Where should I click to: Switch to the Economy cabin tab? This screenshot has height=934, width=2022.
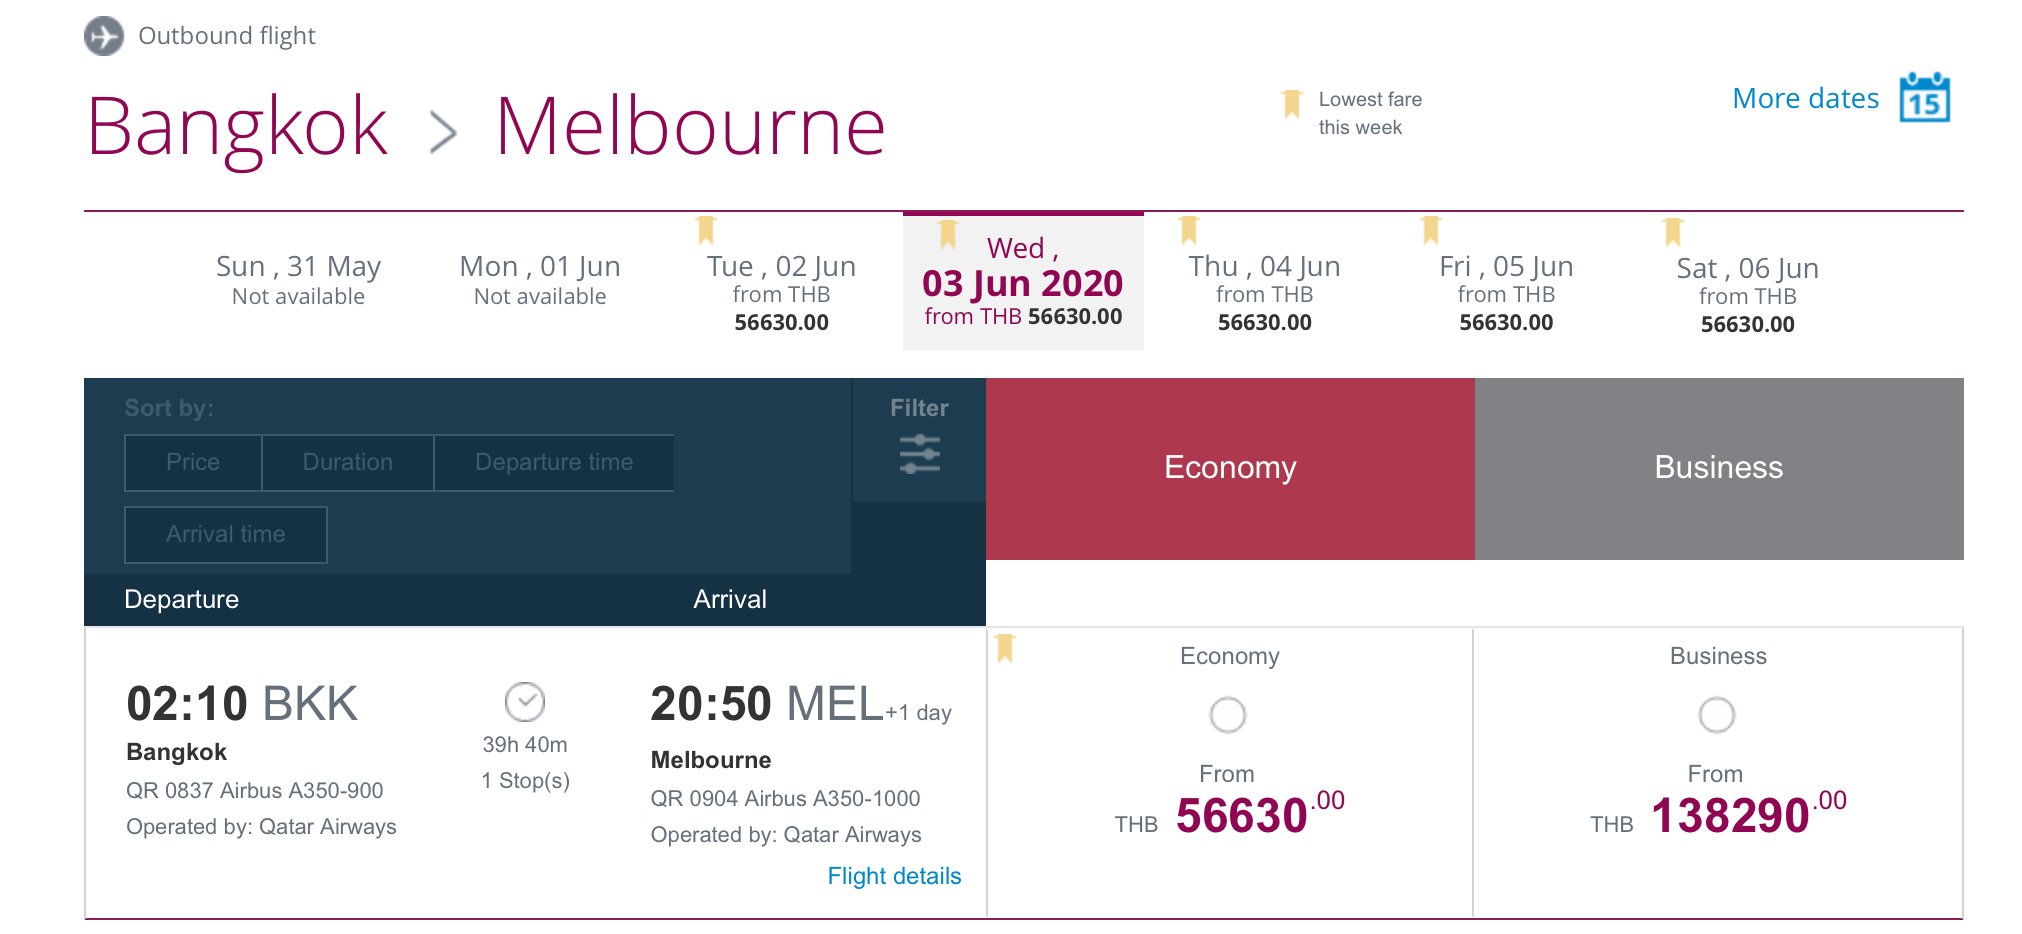click(1230, 468)
